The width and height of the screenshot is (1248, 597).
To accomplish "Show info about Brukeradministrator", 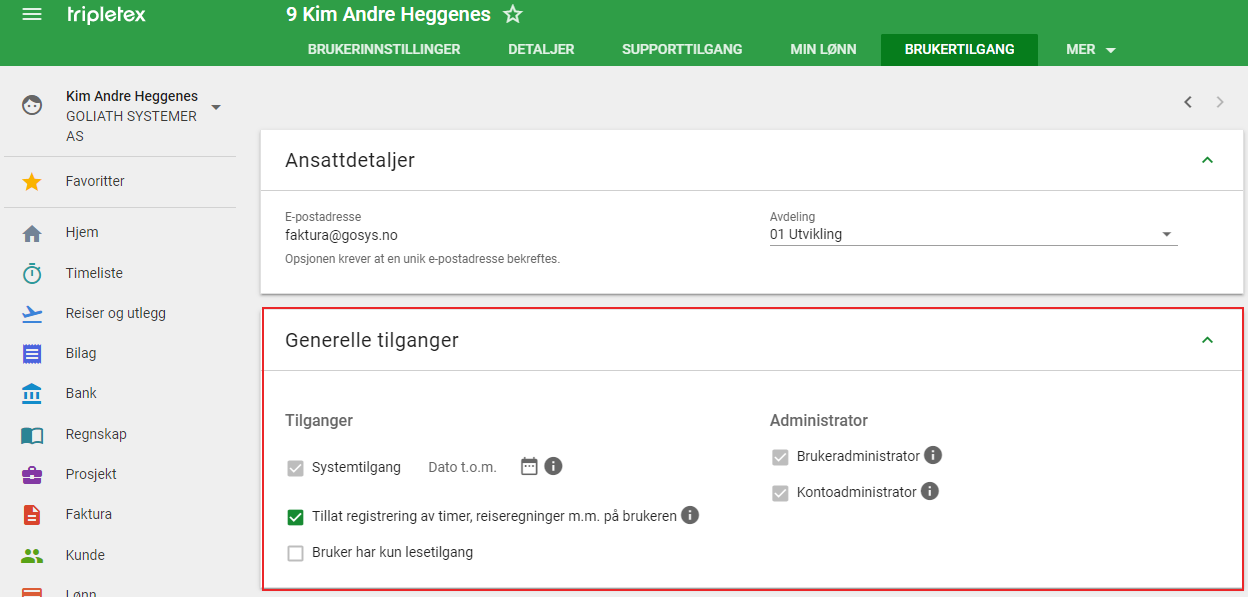I will pos(933,456).
